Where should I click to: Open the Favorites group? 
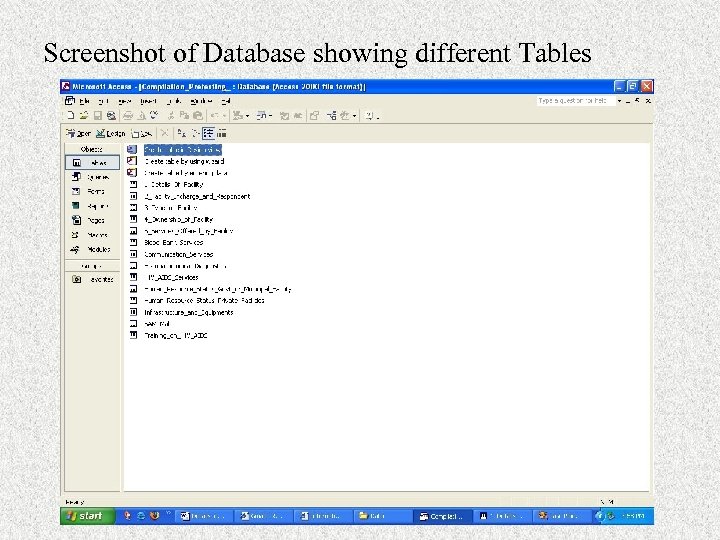click(x=92, y=279)
